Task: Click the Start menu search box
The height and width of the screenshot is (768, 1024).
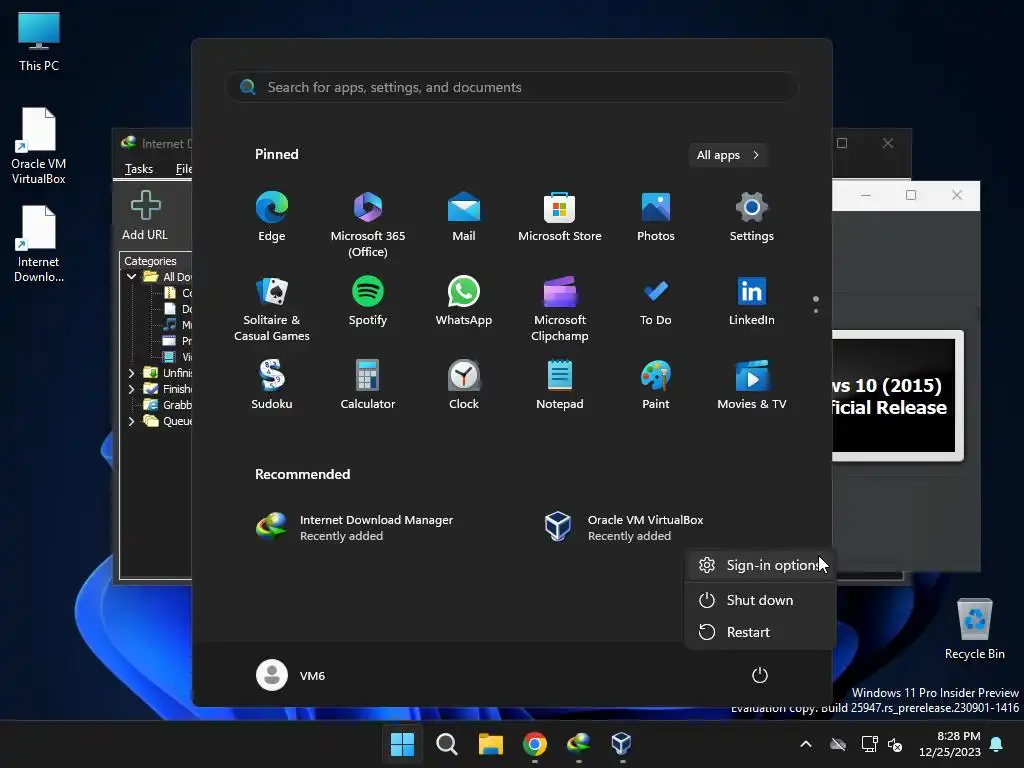Action: click(512, 87)
